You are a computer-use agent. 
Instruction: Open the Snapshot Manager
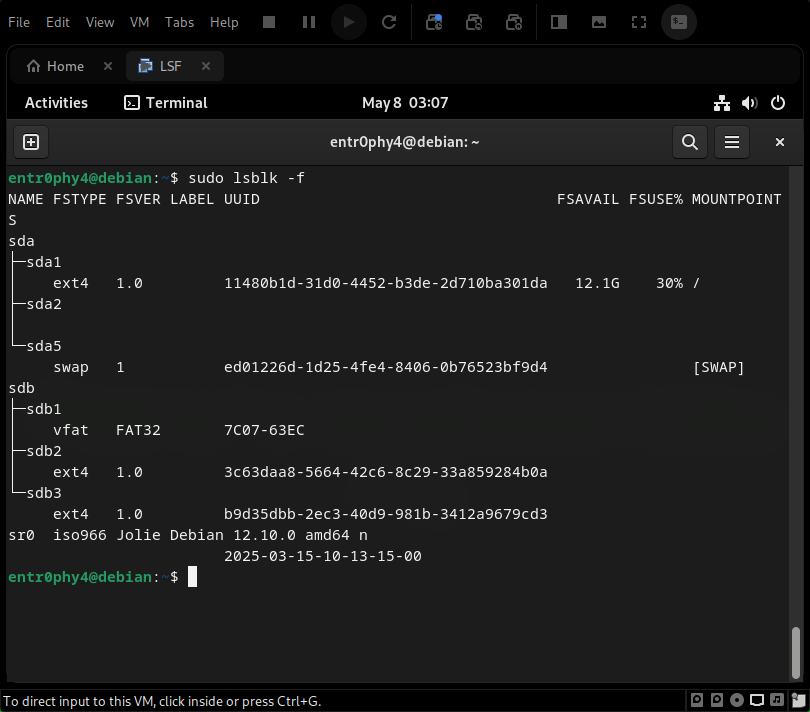pos(514,22)
